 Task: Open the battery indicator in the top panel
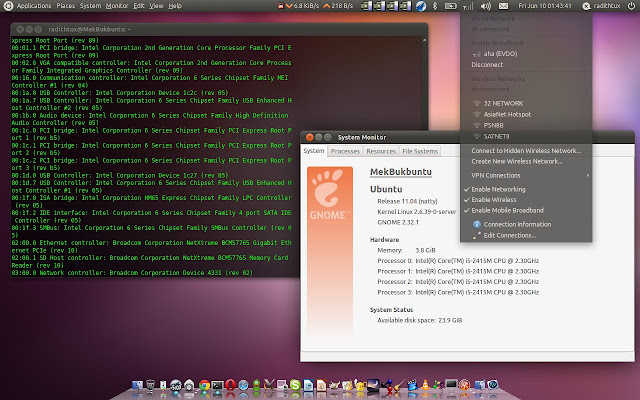pos(450,6)
